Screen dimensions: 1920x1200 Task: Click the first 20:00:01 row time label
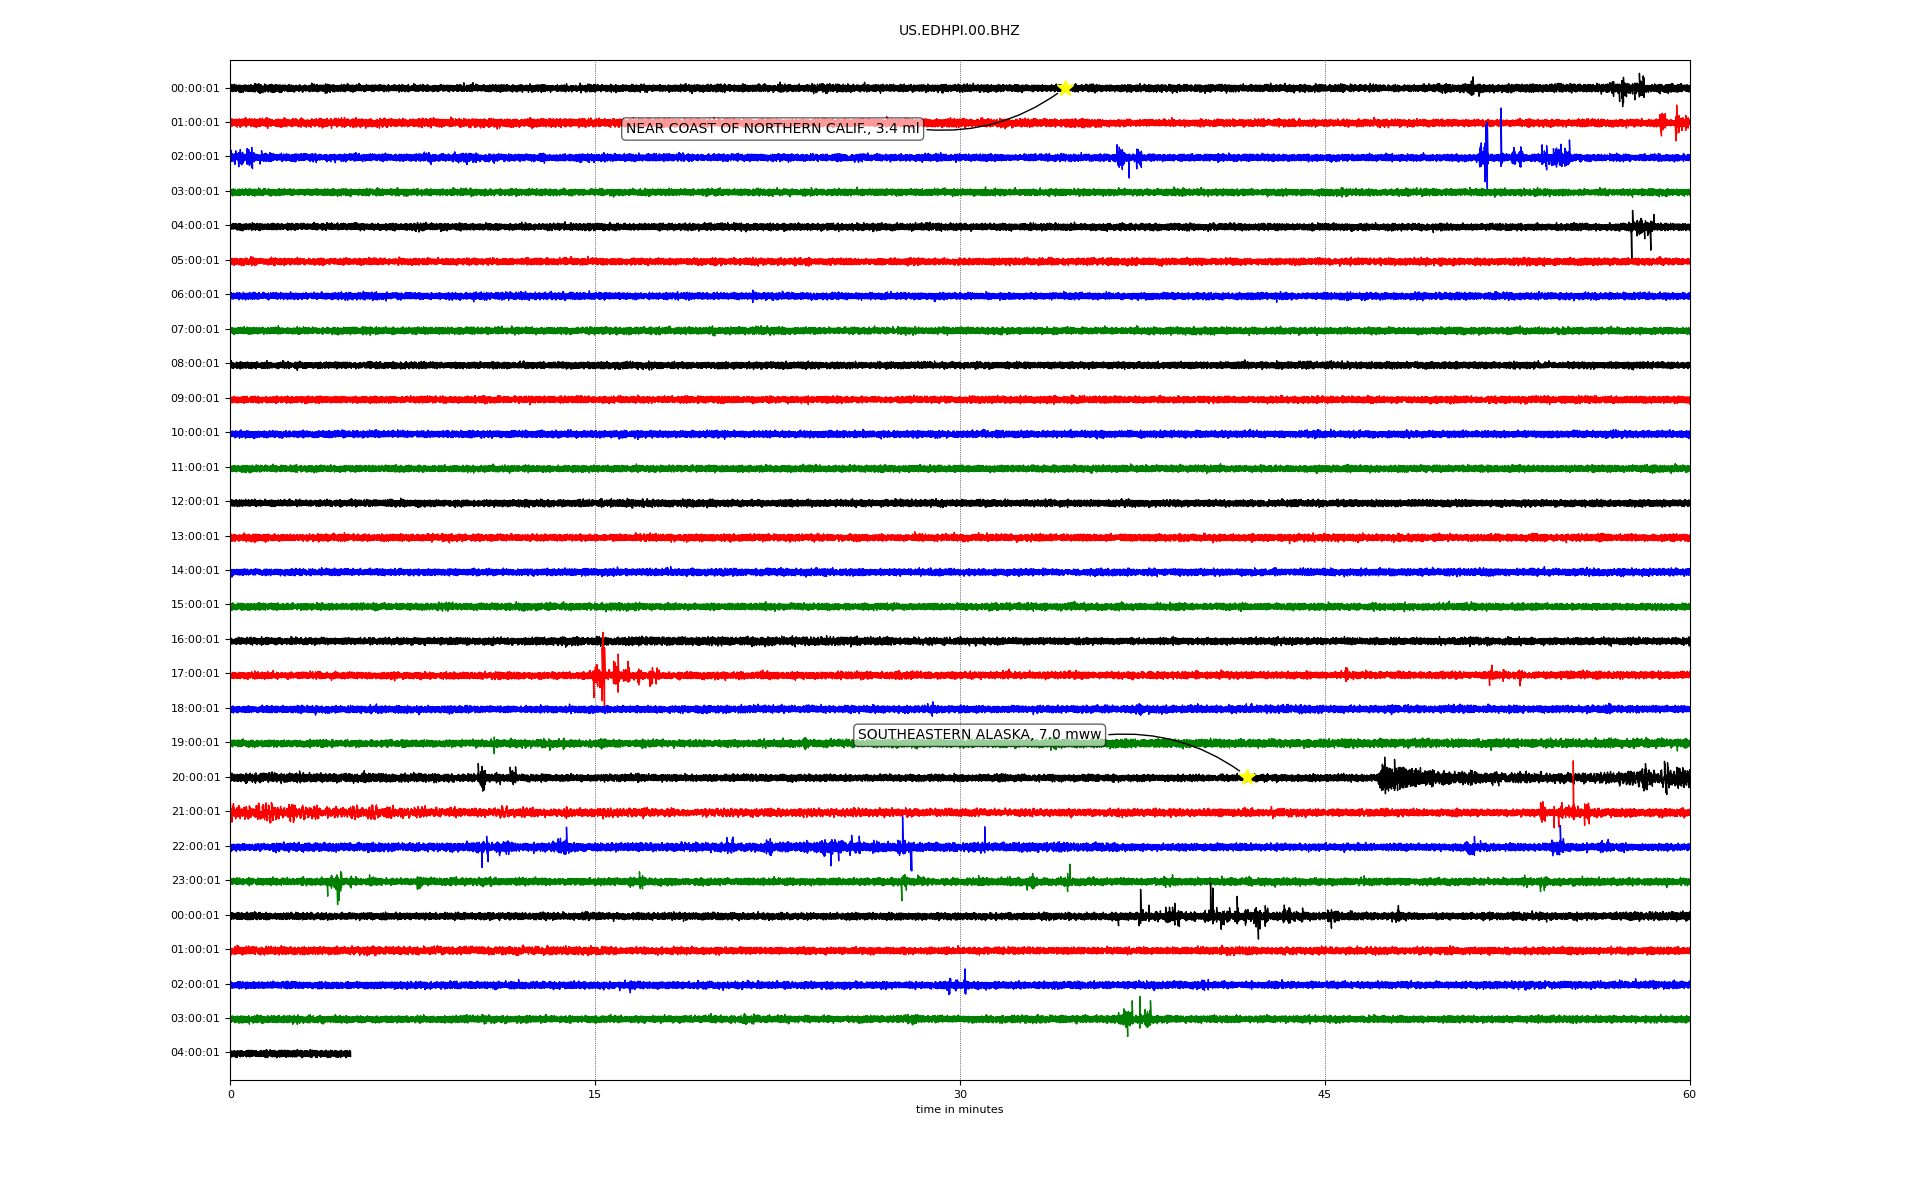click(195, 778)
